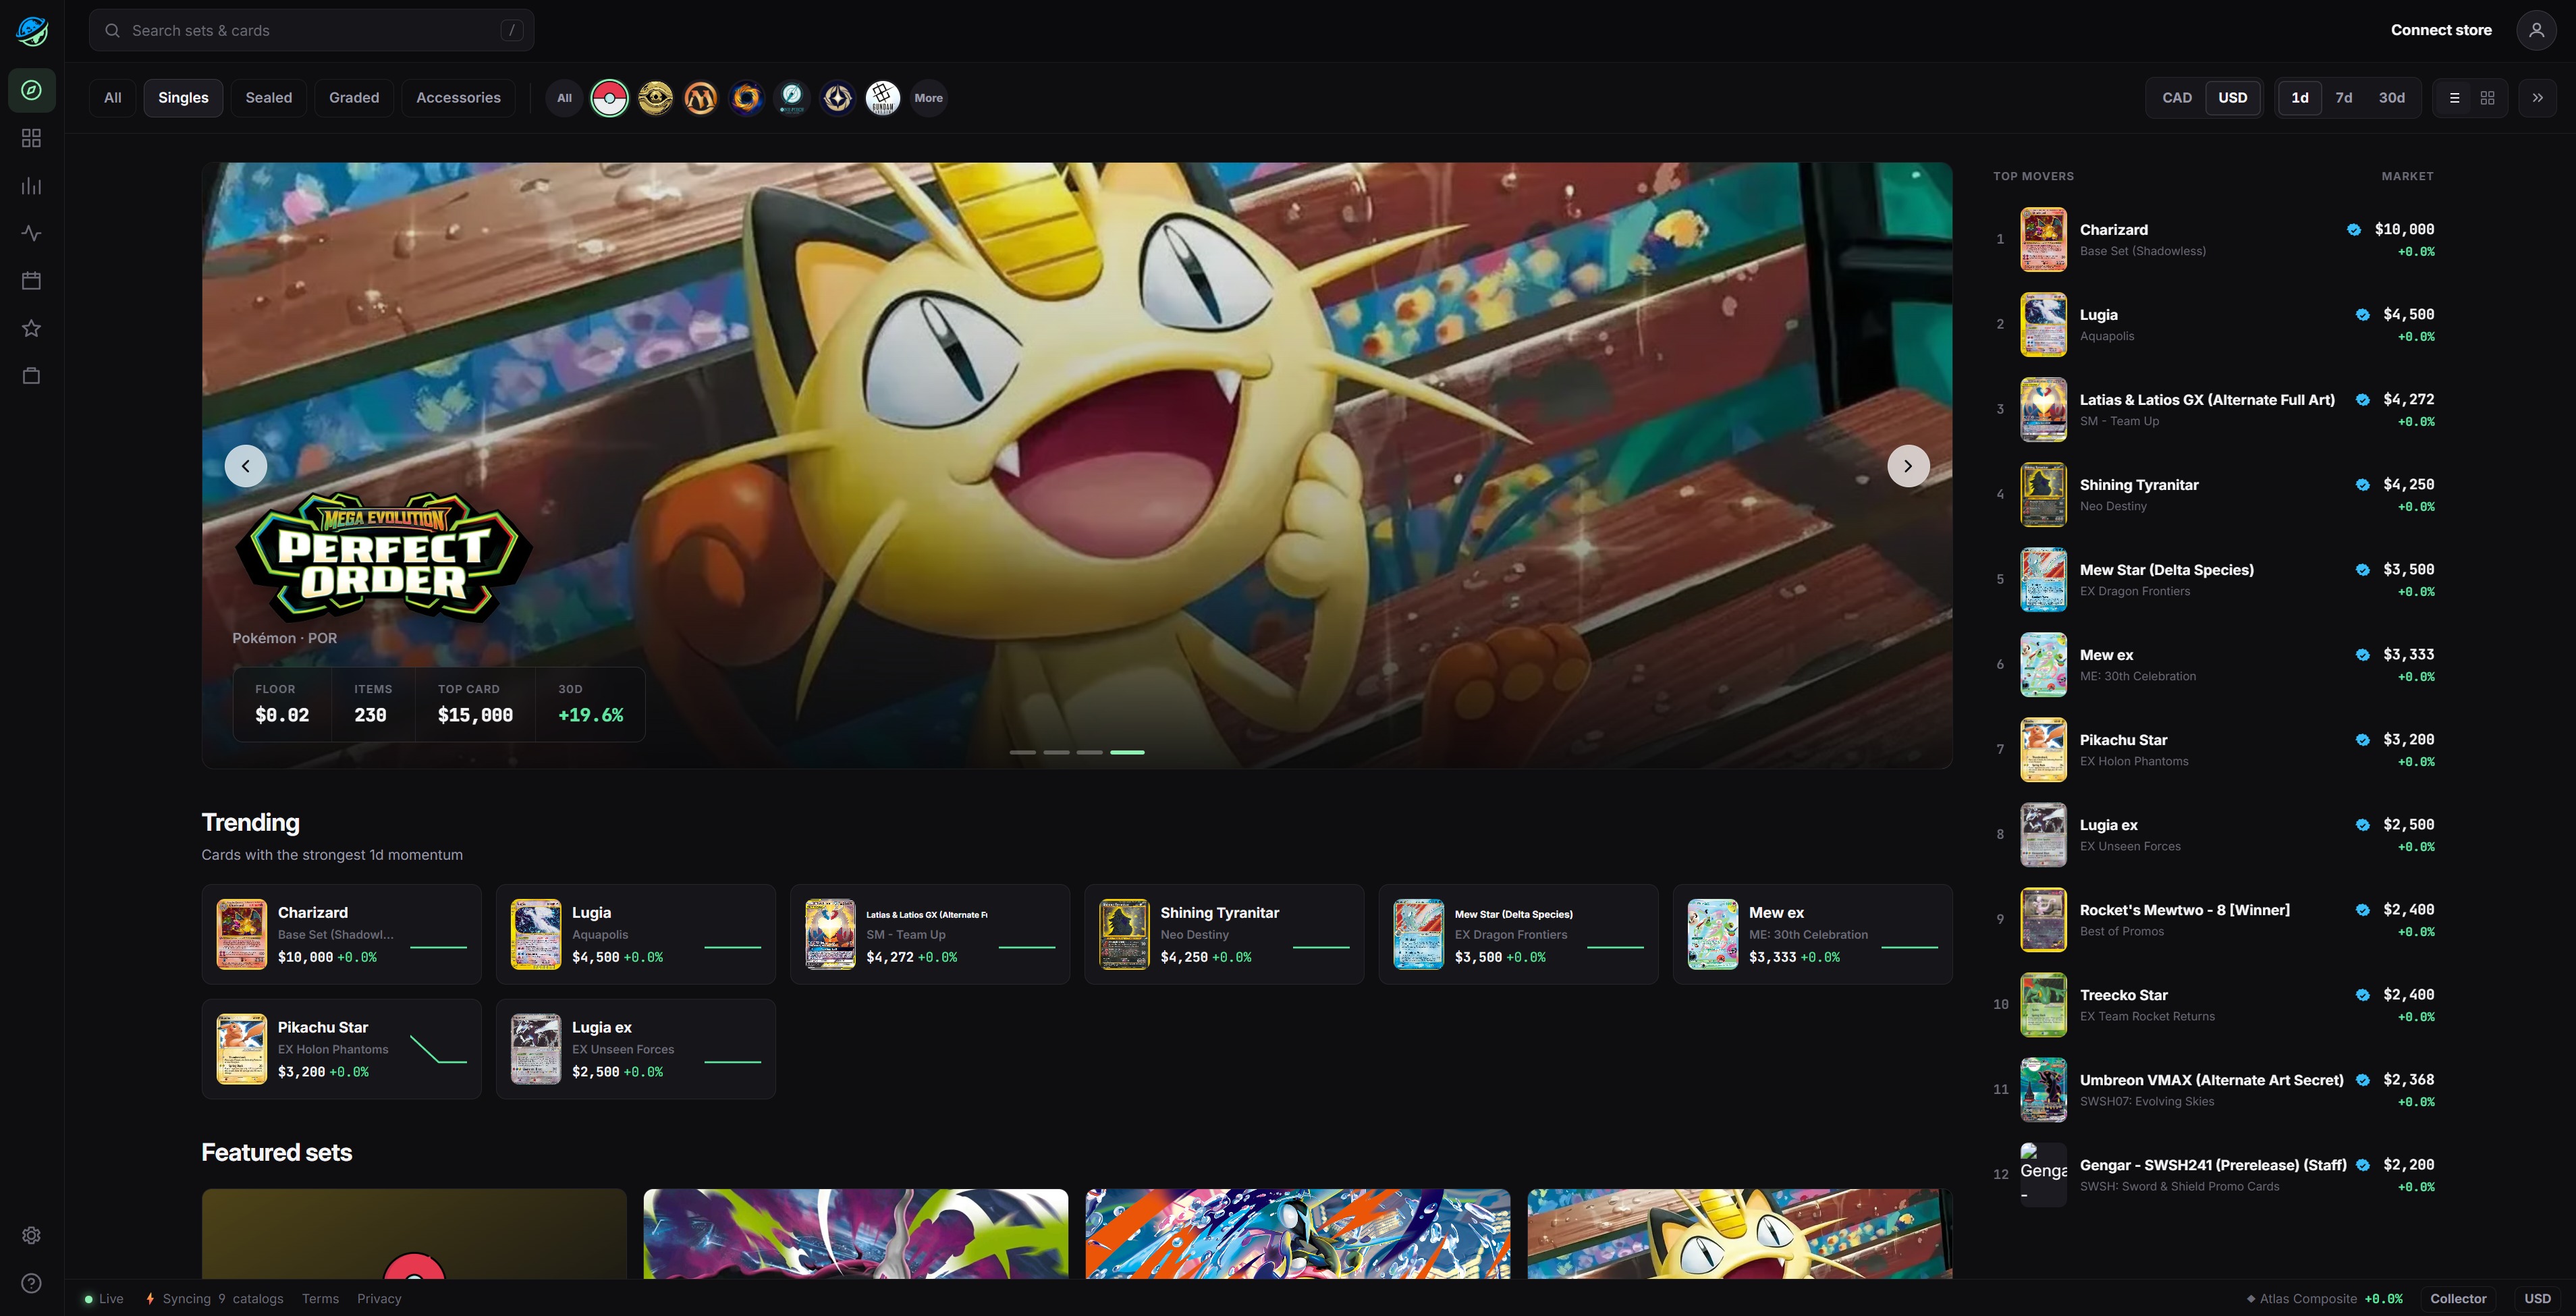Open the activity pulse sidebar icon
The height and width of the screenshot is (1316, 2576).
click(32, 233)
